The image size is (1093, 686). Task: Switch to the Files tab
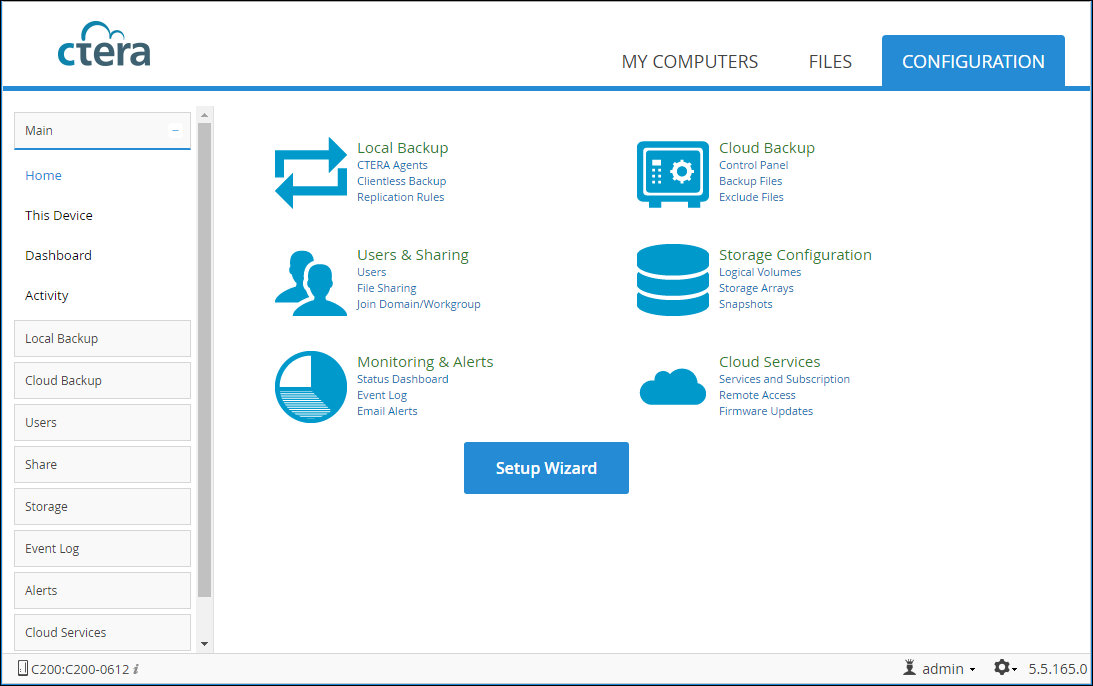(x=830, y=62)
